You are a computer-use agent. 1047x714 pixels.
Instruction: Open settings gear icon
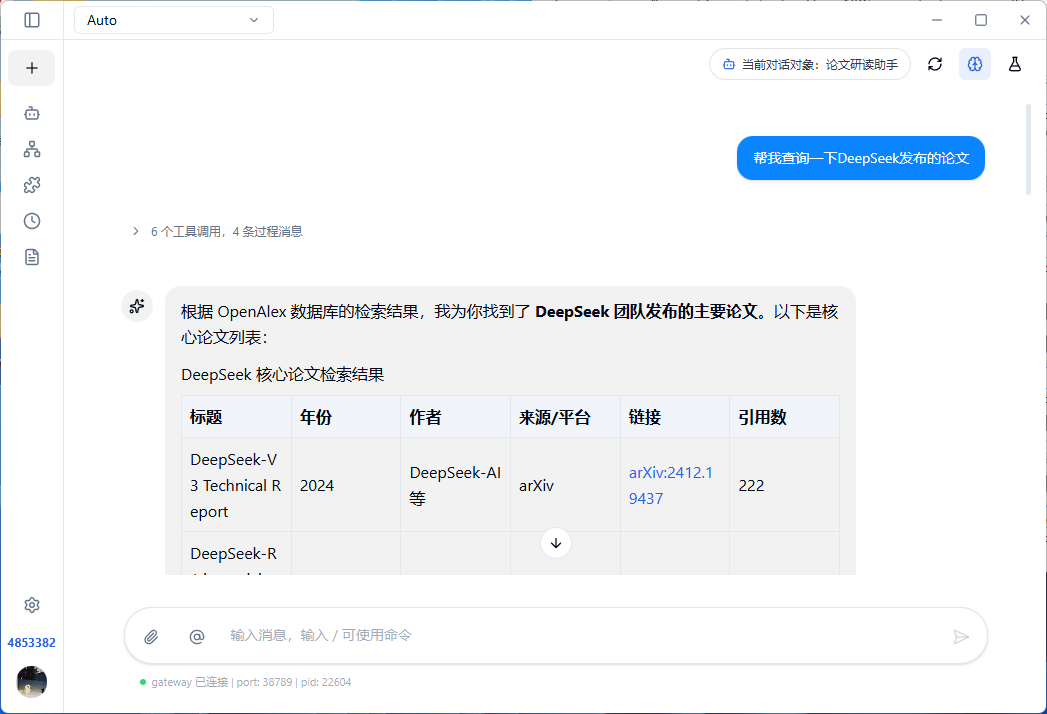point(32,605)
